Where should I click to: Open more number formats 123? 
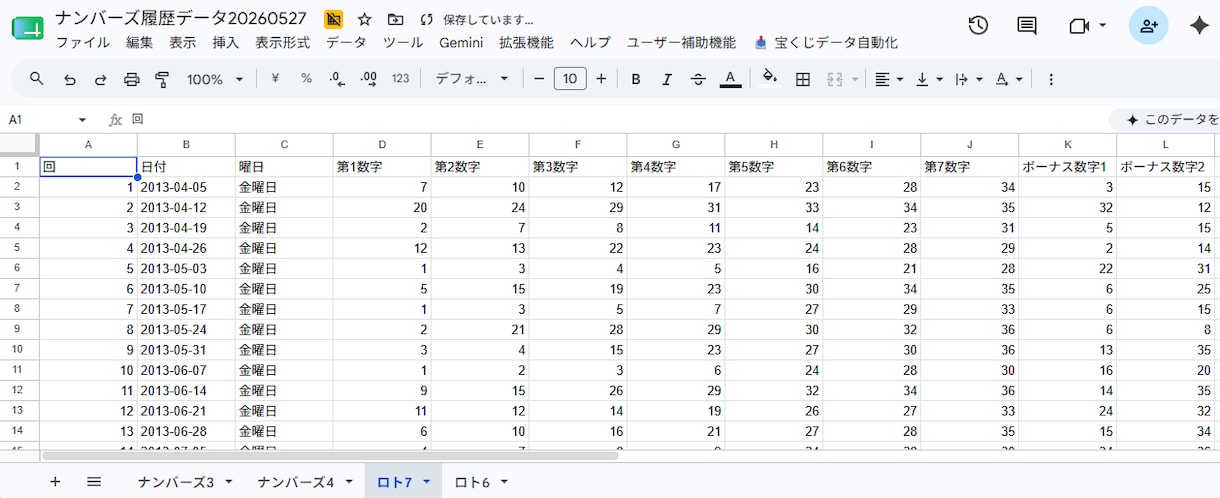pyautogui.click(x=400, y=79)
